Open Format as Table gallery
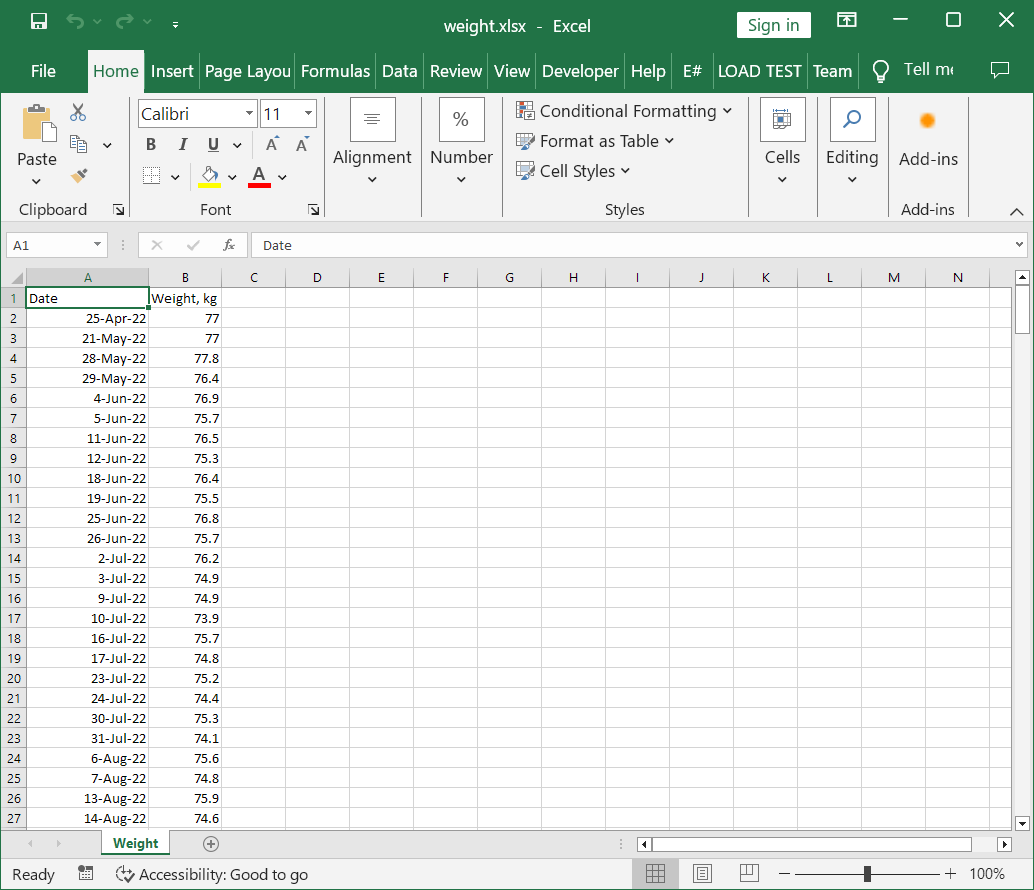This screenshot has height=890, width=1034. click(595, 141)
